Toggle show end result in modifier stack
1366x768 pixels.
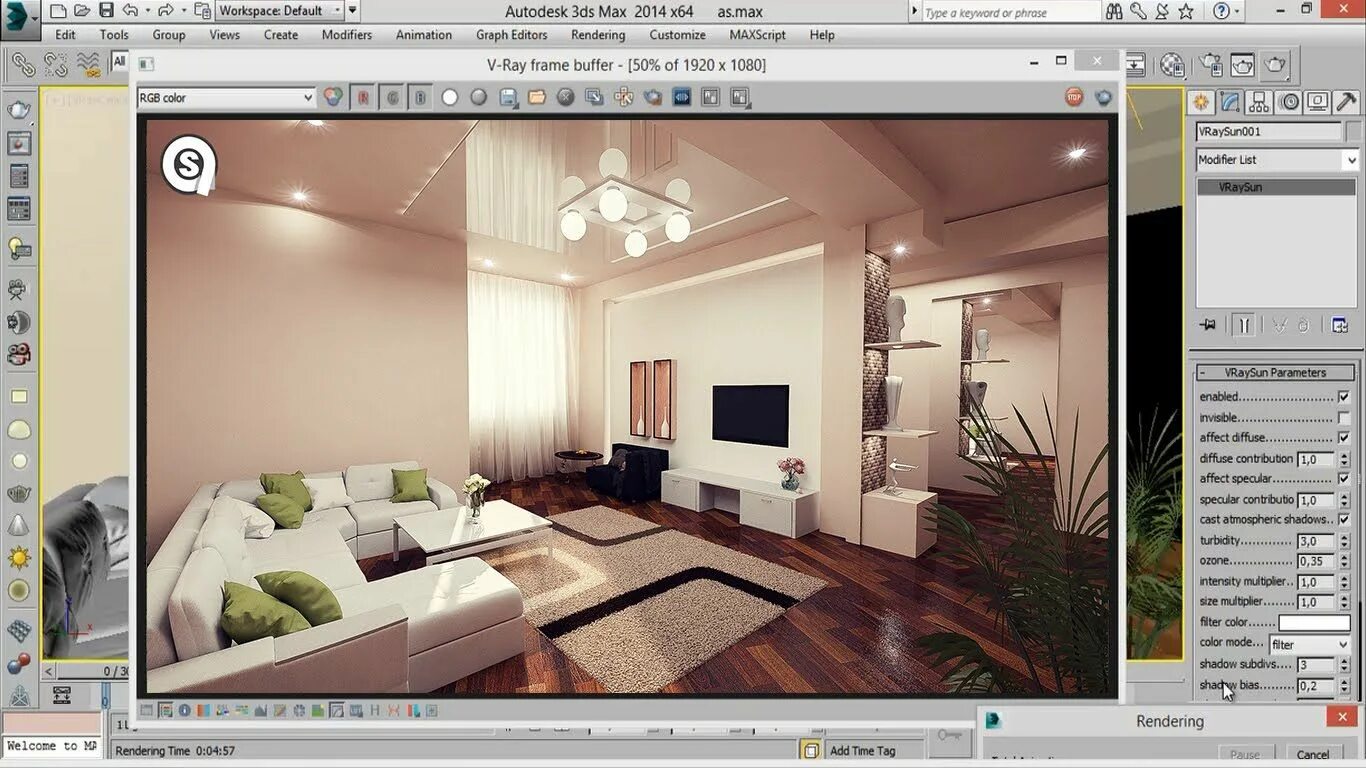1244,325
